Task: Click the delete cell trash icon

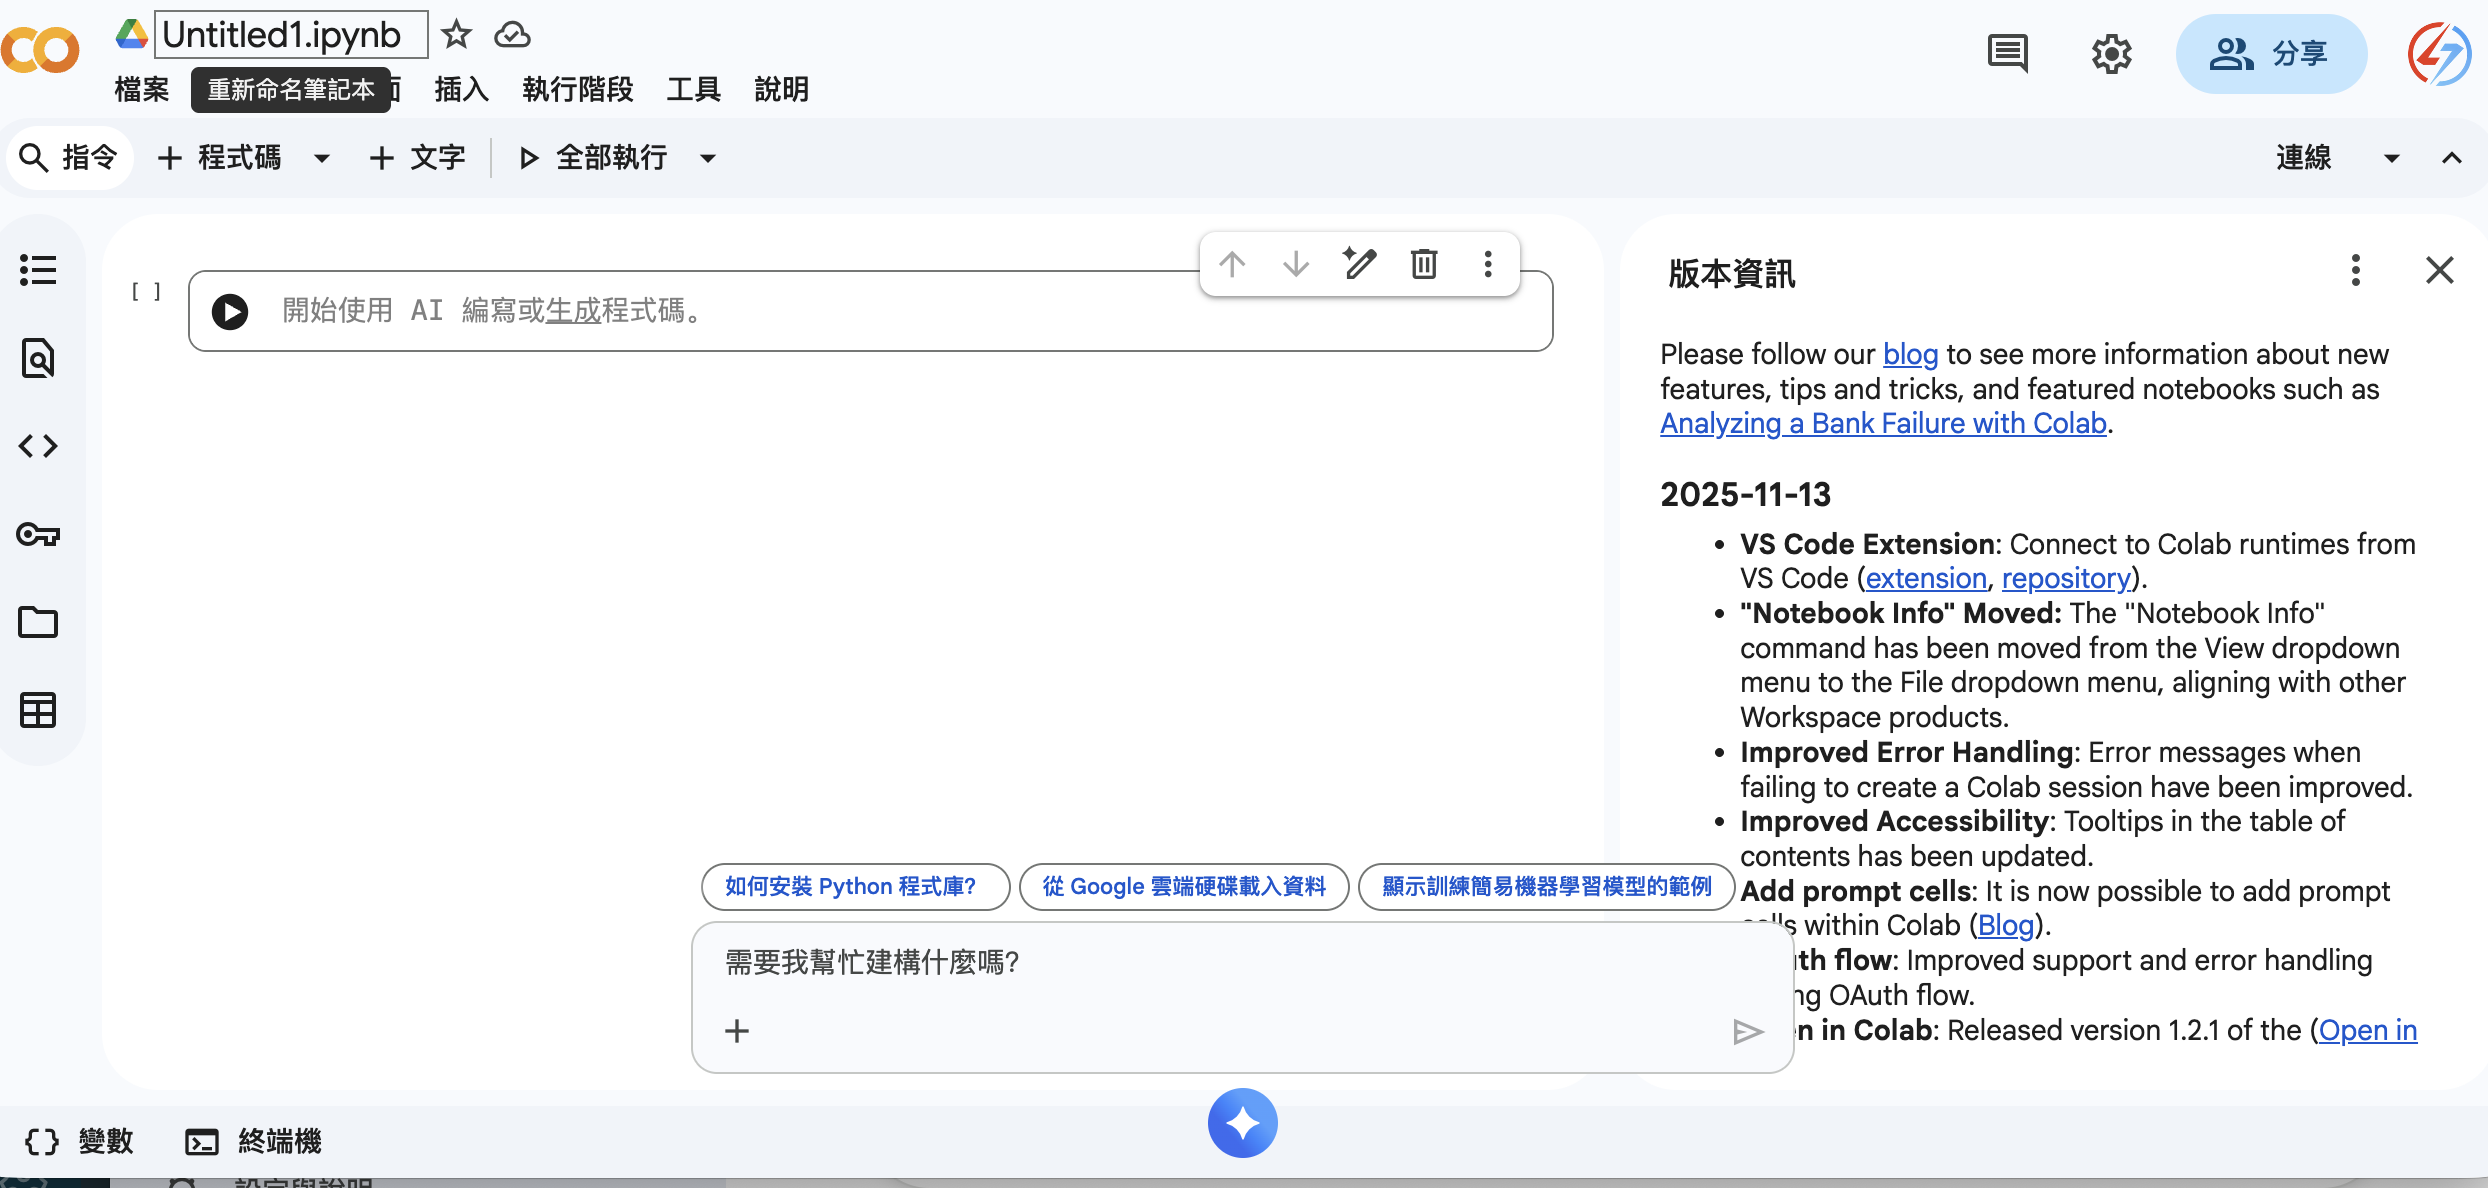Action: coord(1424,264)
